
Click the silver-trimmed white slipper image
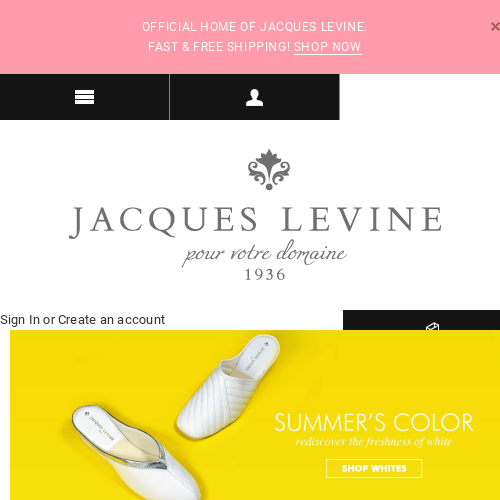pyautogui.click(x=137, y=453)
